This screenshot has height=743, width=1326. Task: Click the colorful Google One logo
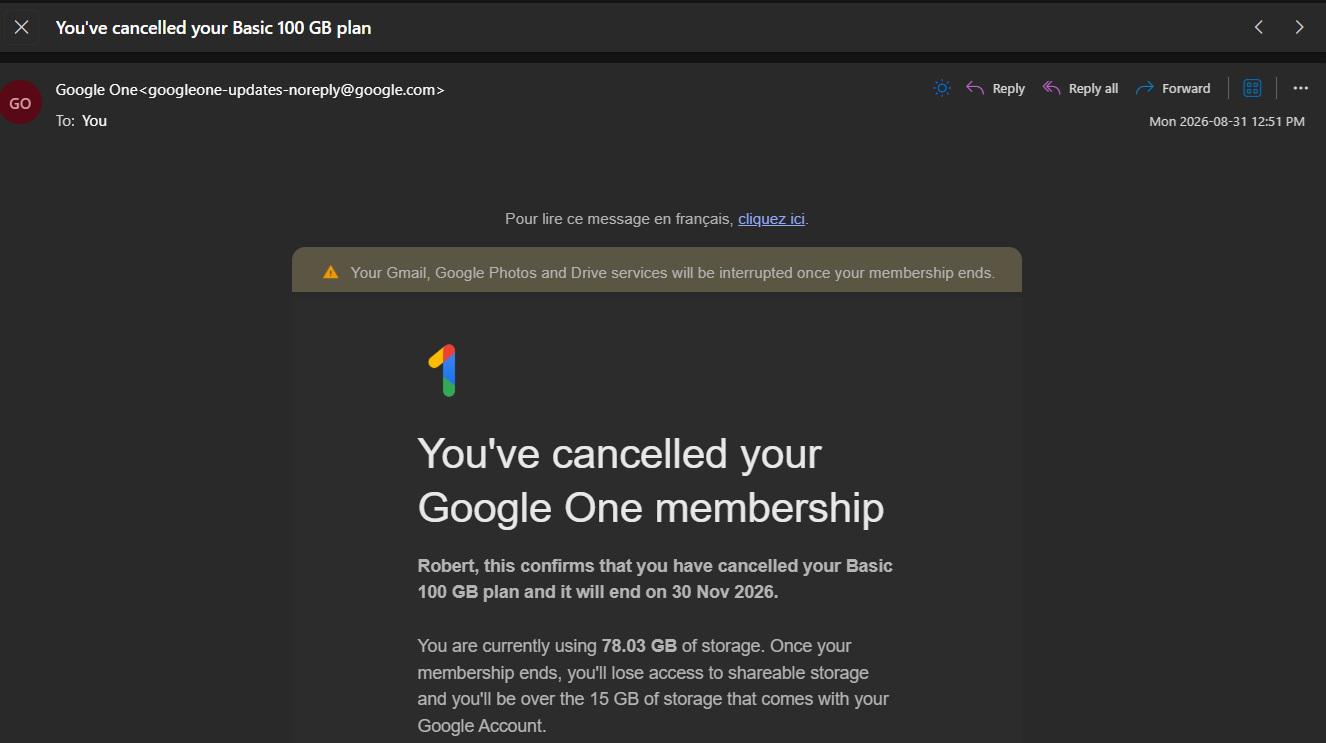coord(444,370)
